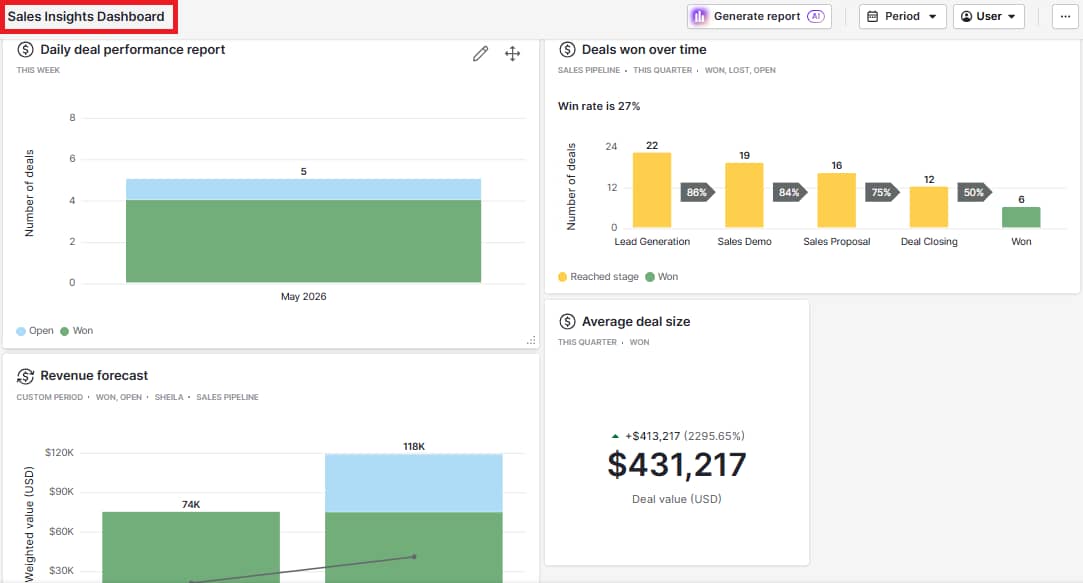Open the three-dot more options menu
Viewport: 1083px width, 583px height.
pos(1065,17)
